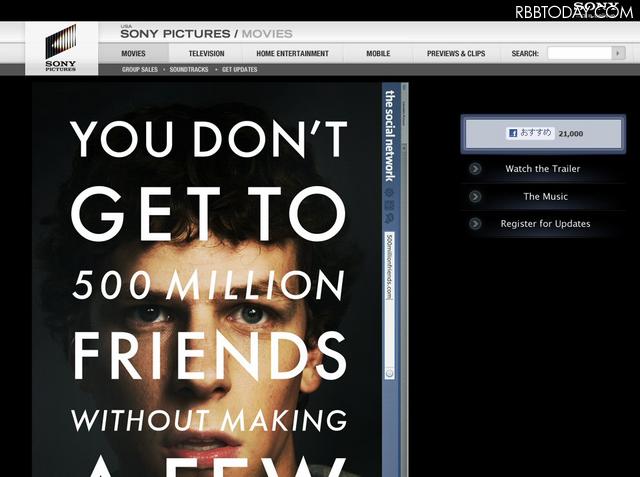Click the MOVIES breadcrumb in header

click(x=267, y=33)
